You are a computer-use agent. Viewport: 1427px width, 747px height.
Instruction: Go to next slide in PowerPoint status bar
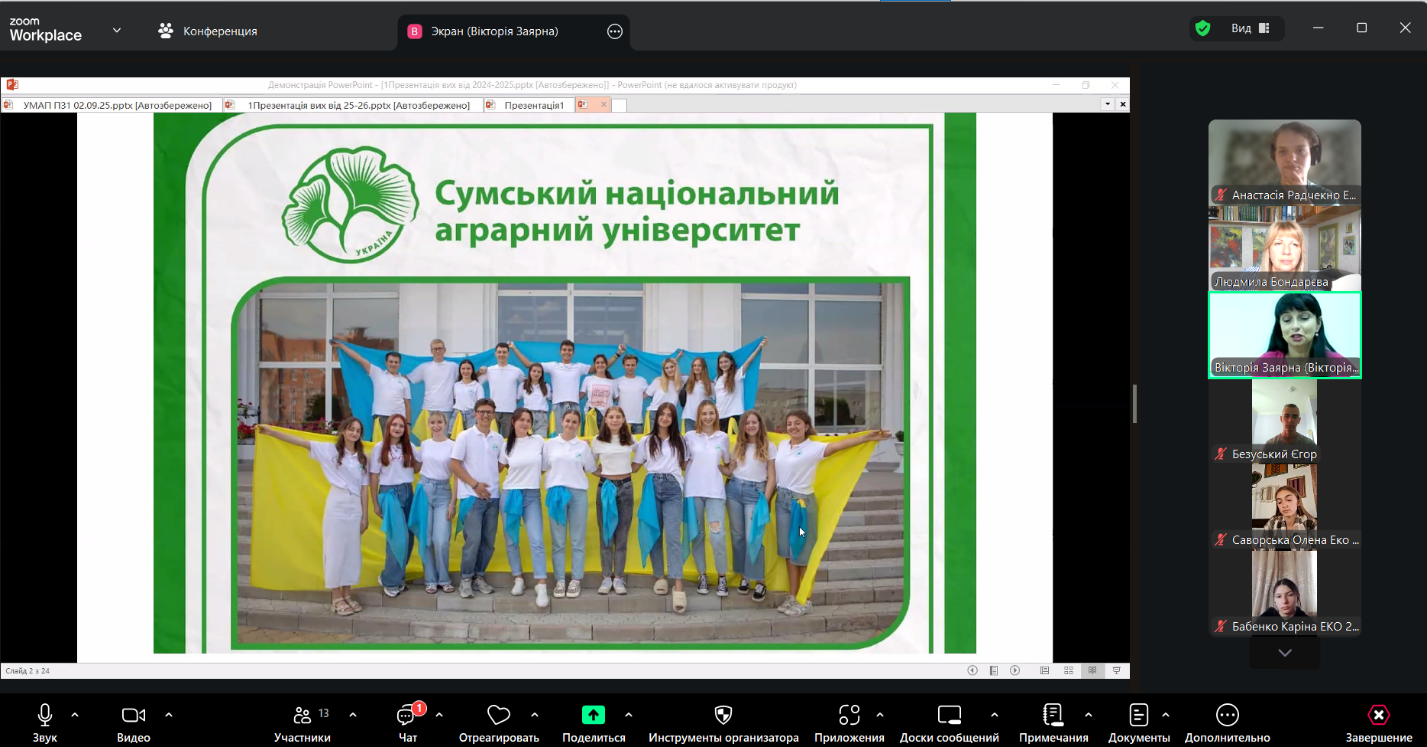click(1015, 670)
